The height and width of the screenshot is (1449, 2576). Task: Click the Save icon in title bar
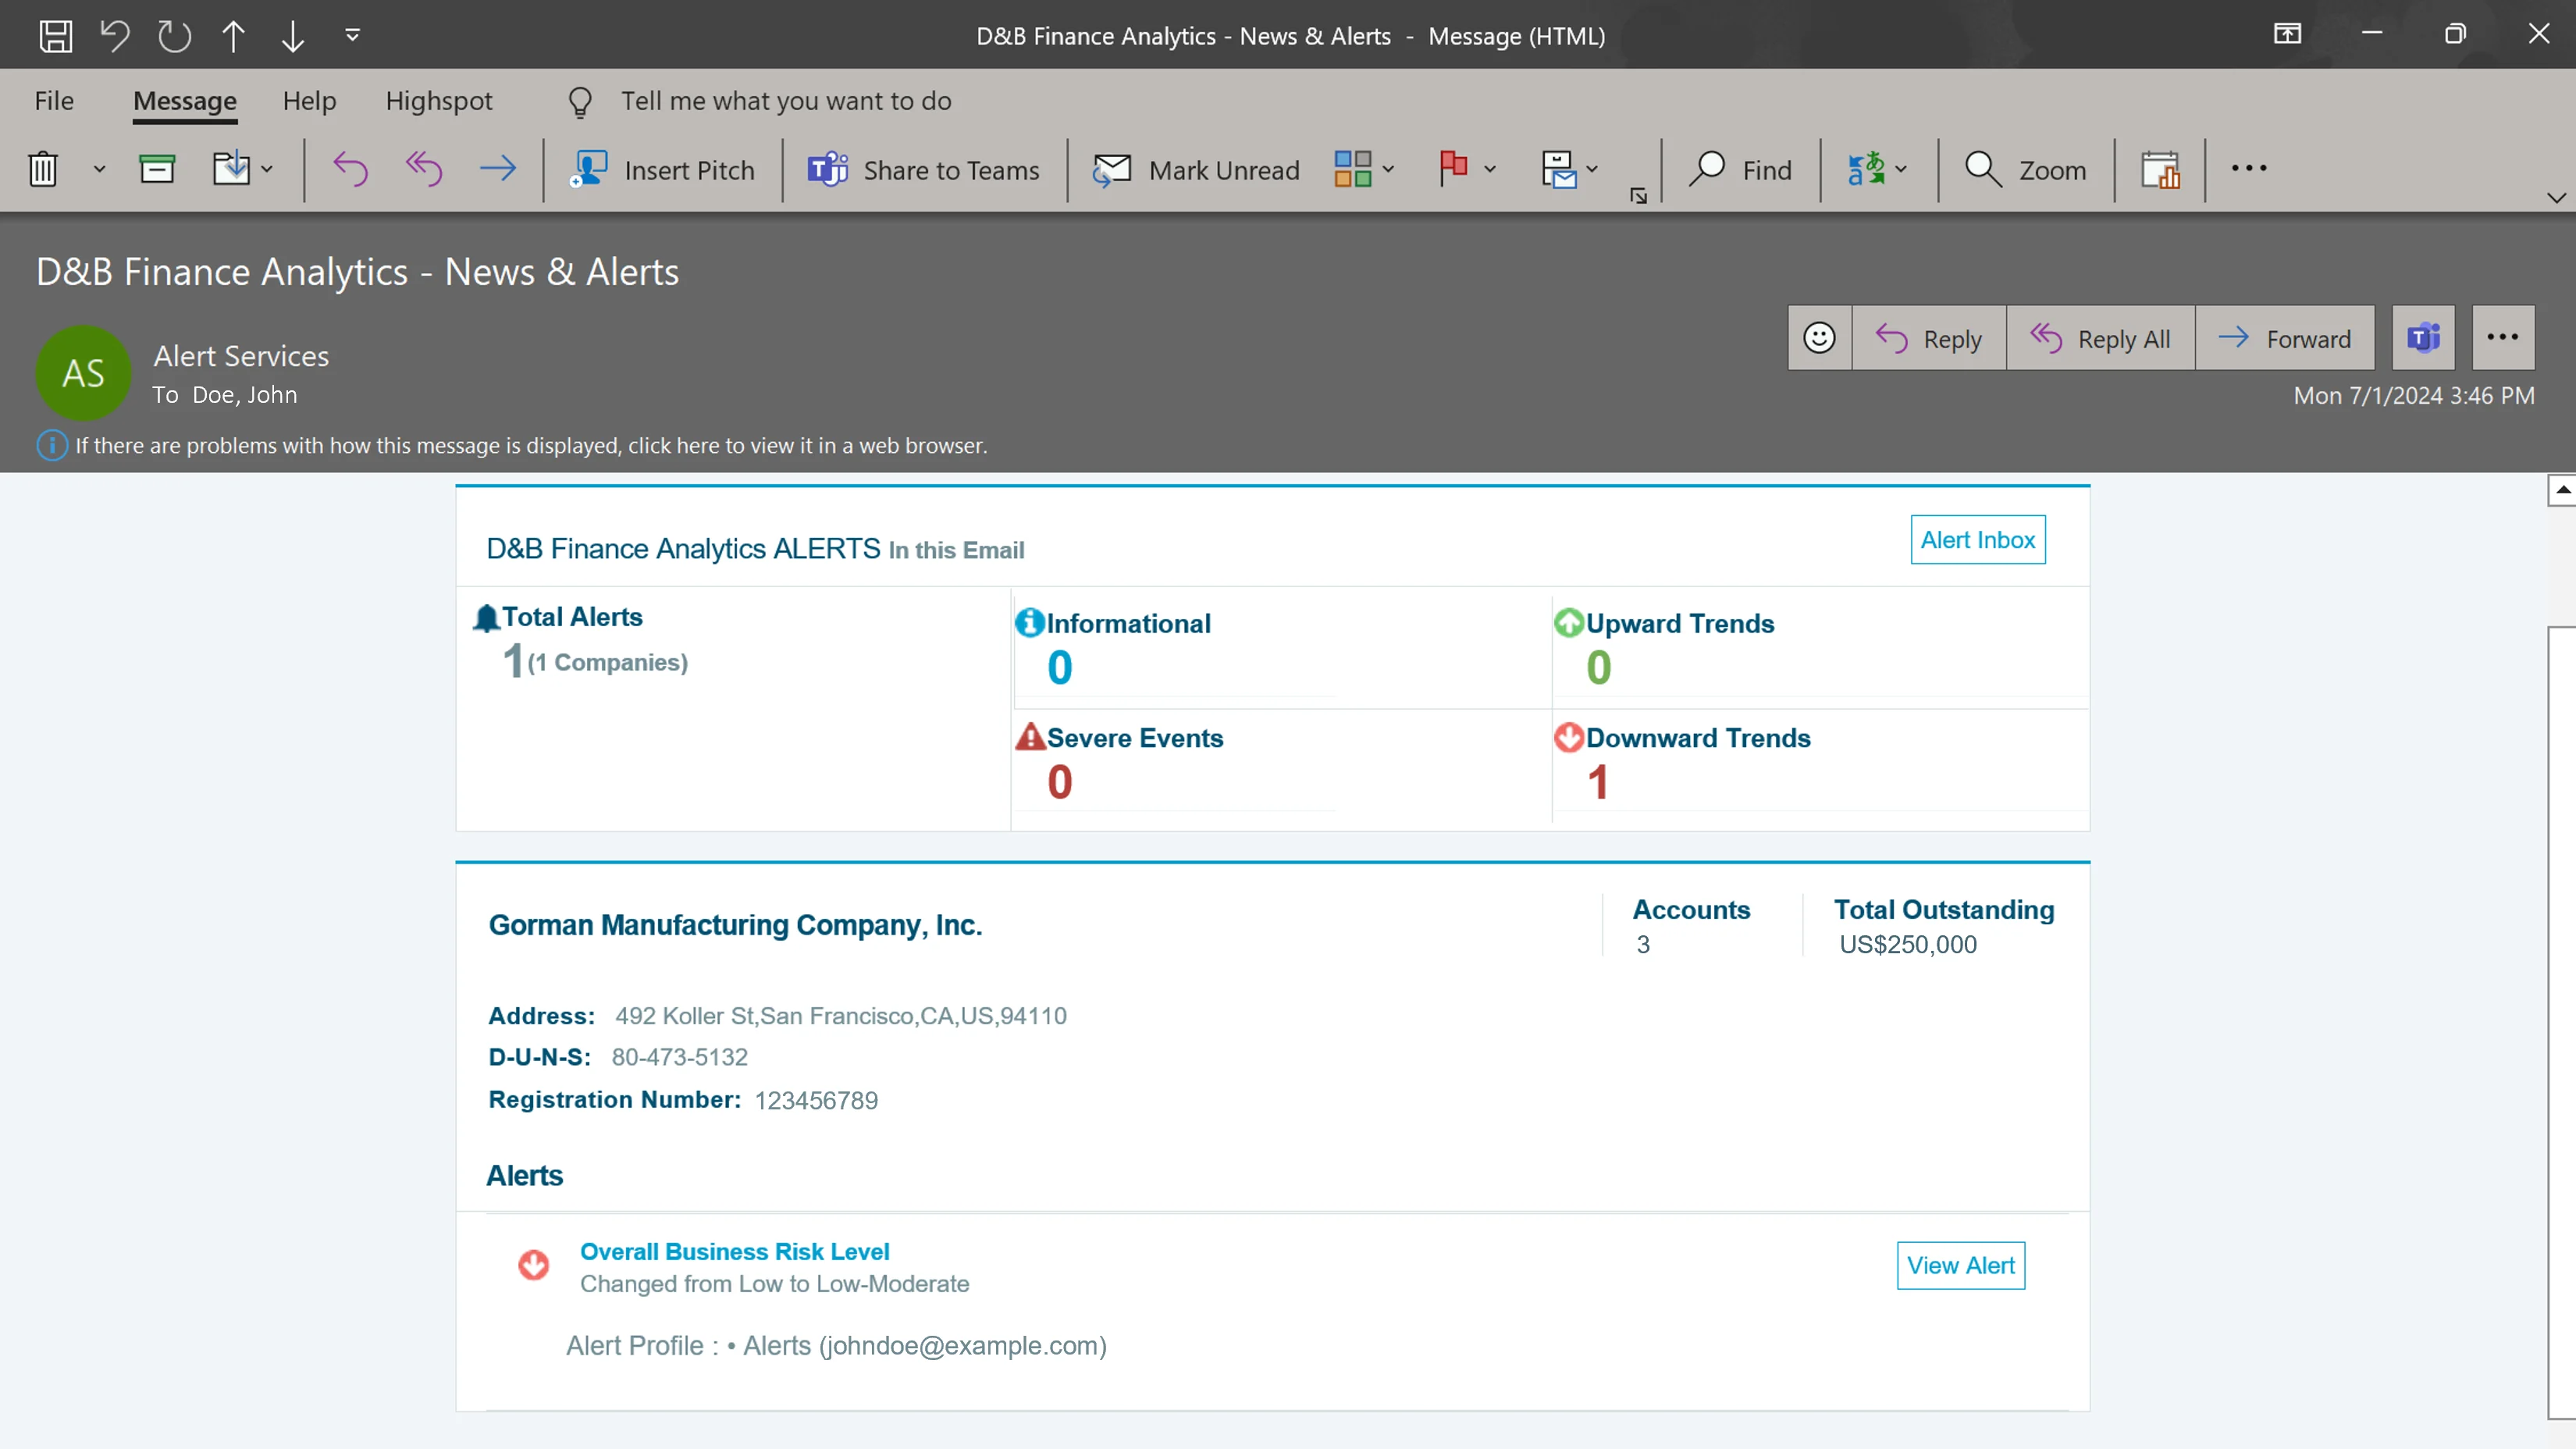click(x=55, y=36)
